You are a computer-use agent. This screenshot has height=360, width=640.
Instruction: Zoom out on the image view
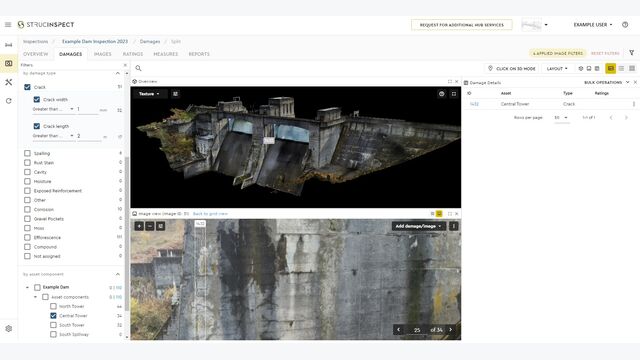click(x=150, y=226)
